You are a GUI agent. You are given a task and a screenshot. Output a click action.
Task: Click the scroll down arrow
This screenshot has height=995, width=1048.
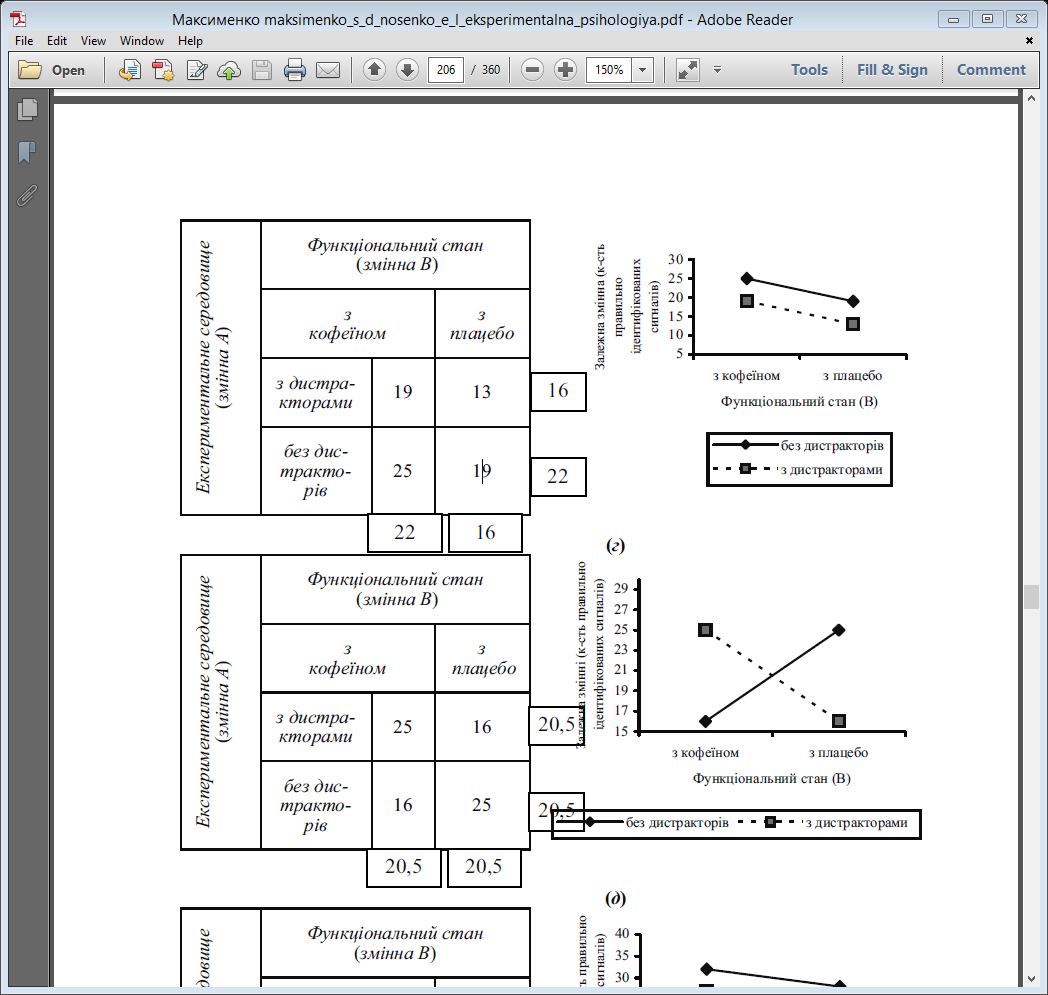[x=1031, y=979]
